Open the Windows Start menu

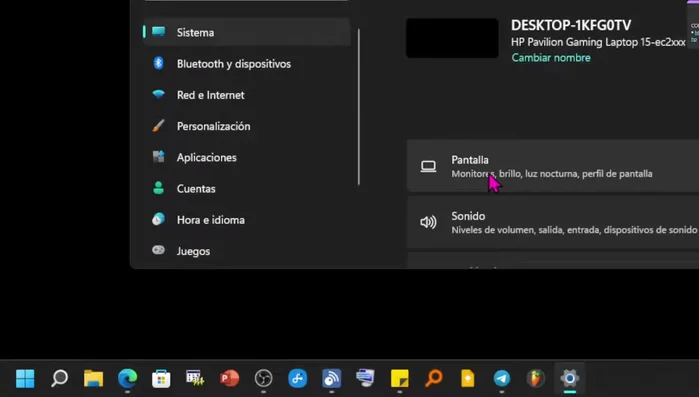[x=25, y=379]
